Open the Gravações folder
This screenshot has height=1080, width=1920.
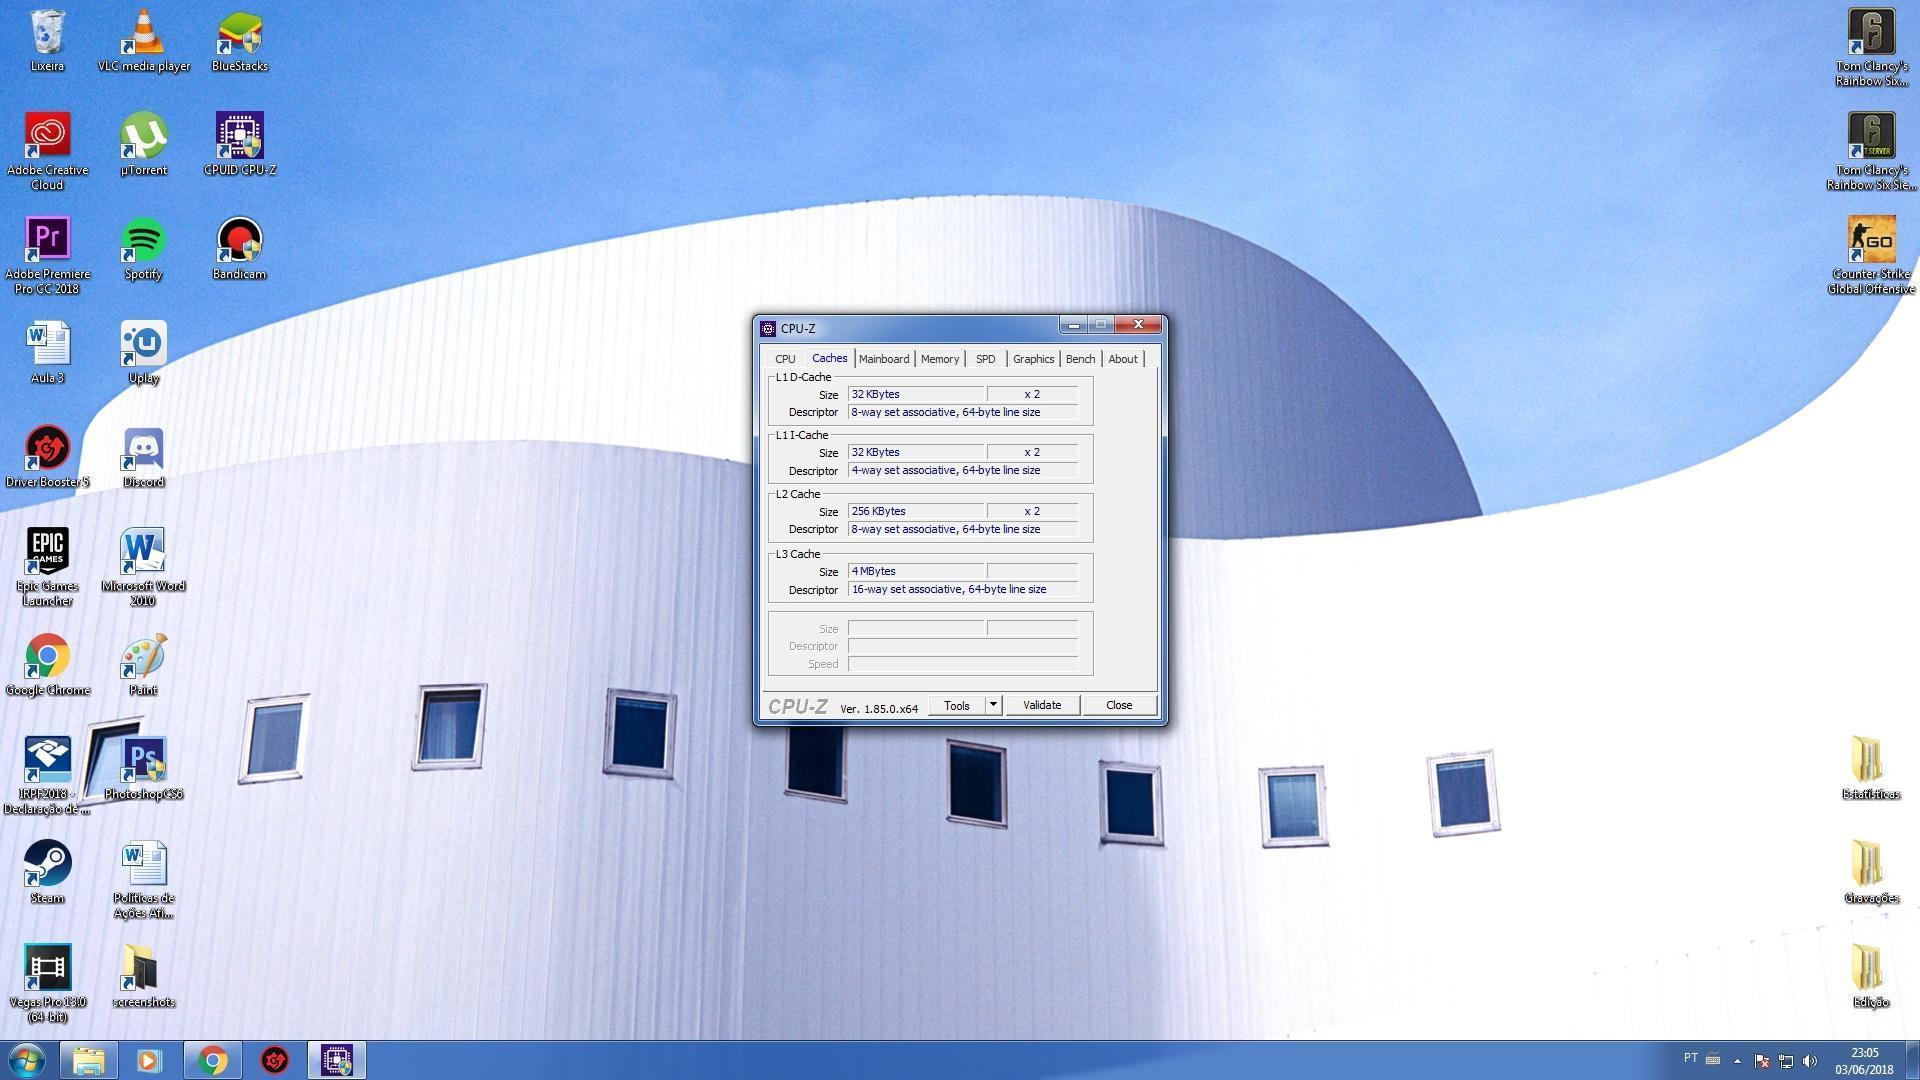[x=1871, y=872]
